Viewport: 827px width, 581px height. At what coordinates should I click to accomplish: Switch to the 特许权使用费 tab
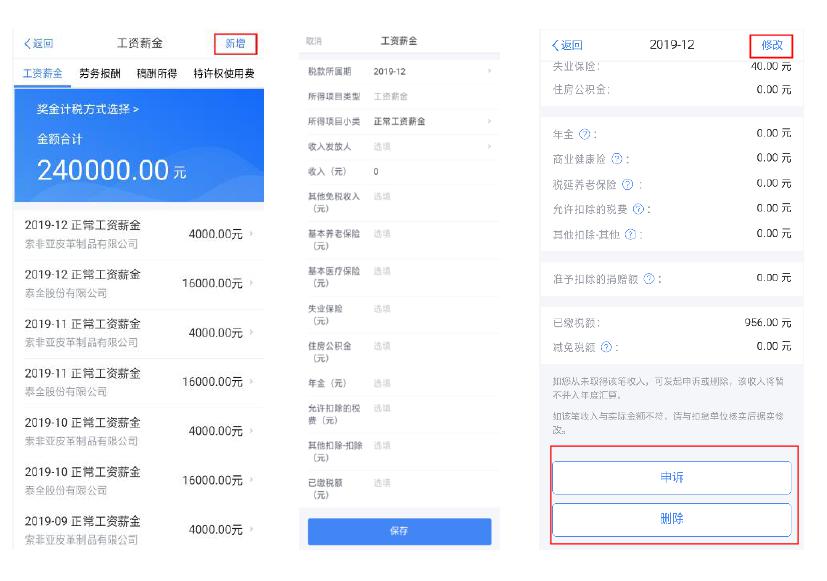(224, 73)
